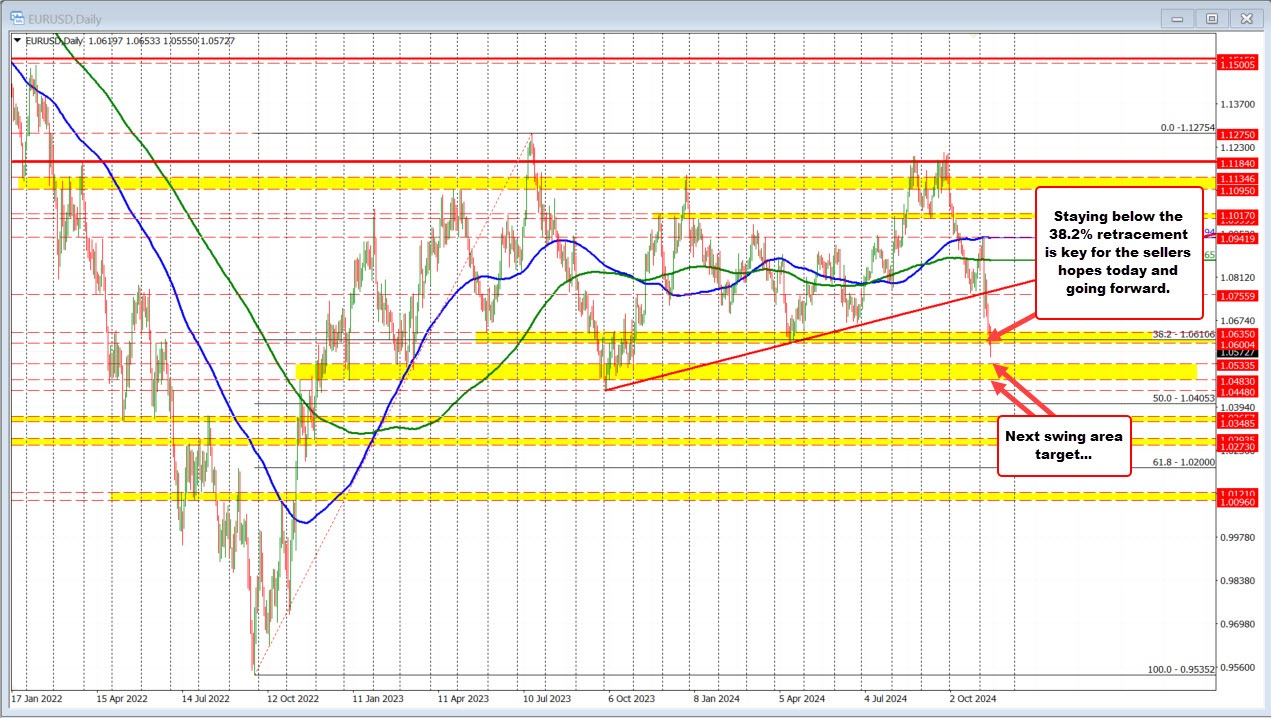Select the 1.11840 price level label
Viewport: 1271px width, 718px height.
[1236, 162]
